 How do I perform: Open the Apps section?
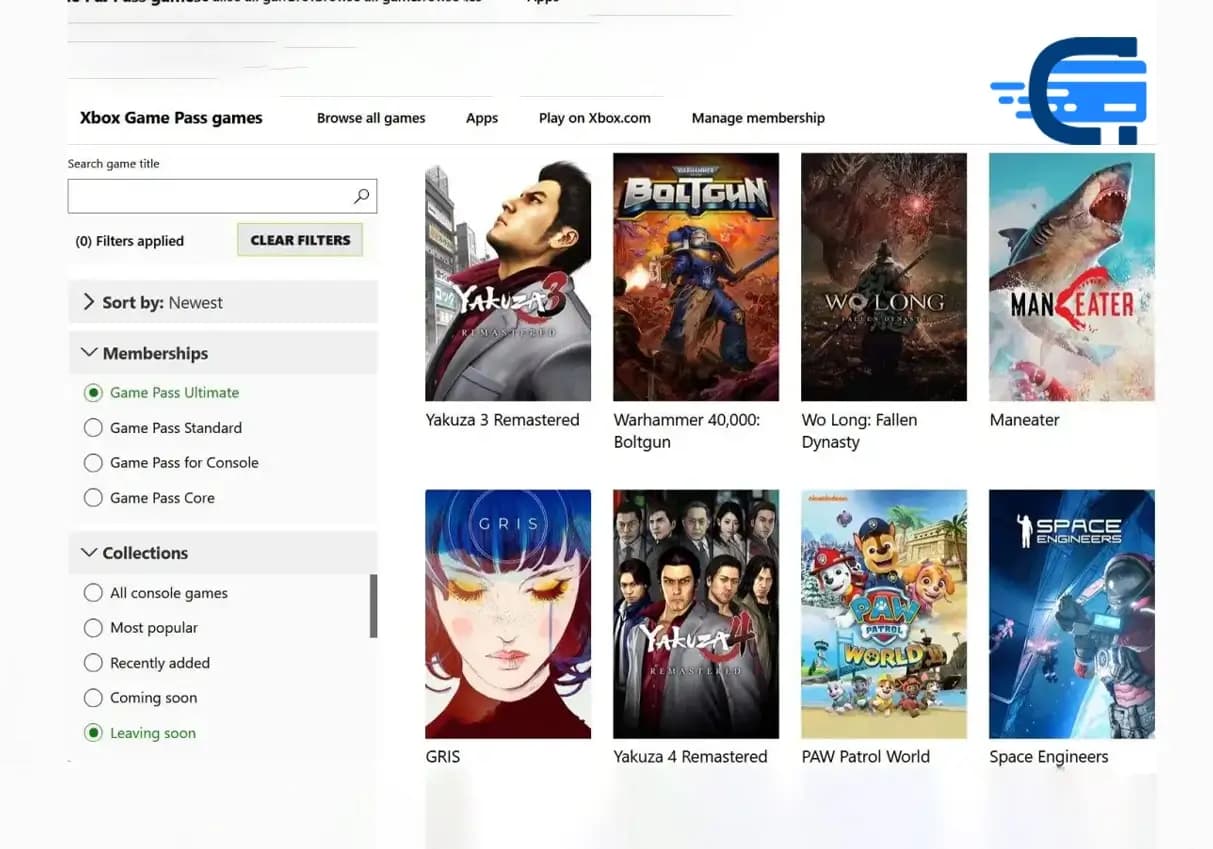point(481,117)
